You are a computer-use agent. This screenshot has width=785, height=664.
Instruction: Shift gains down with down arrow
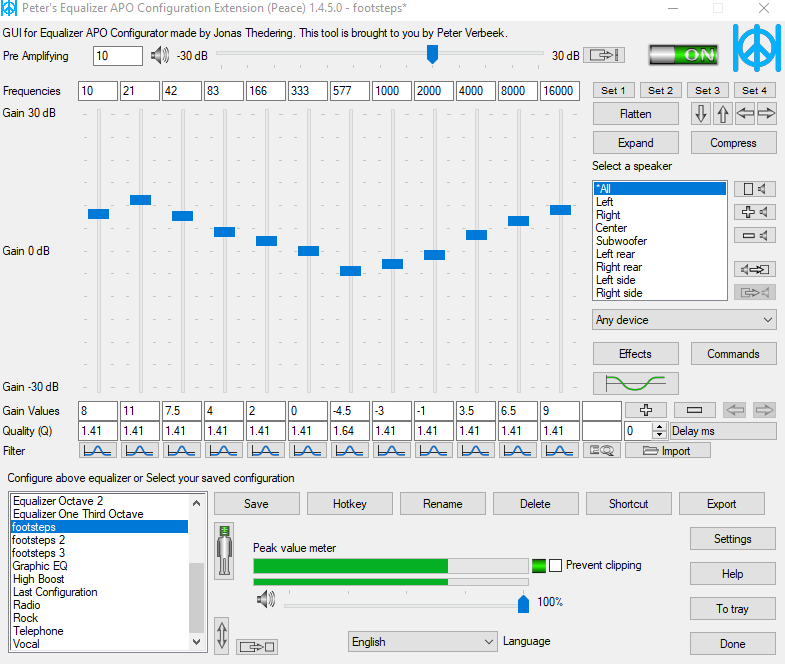click(701, 114)
